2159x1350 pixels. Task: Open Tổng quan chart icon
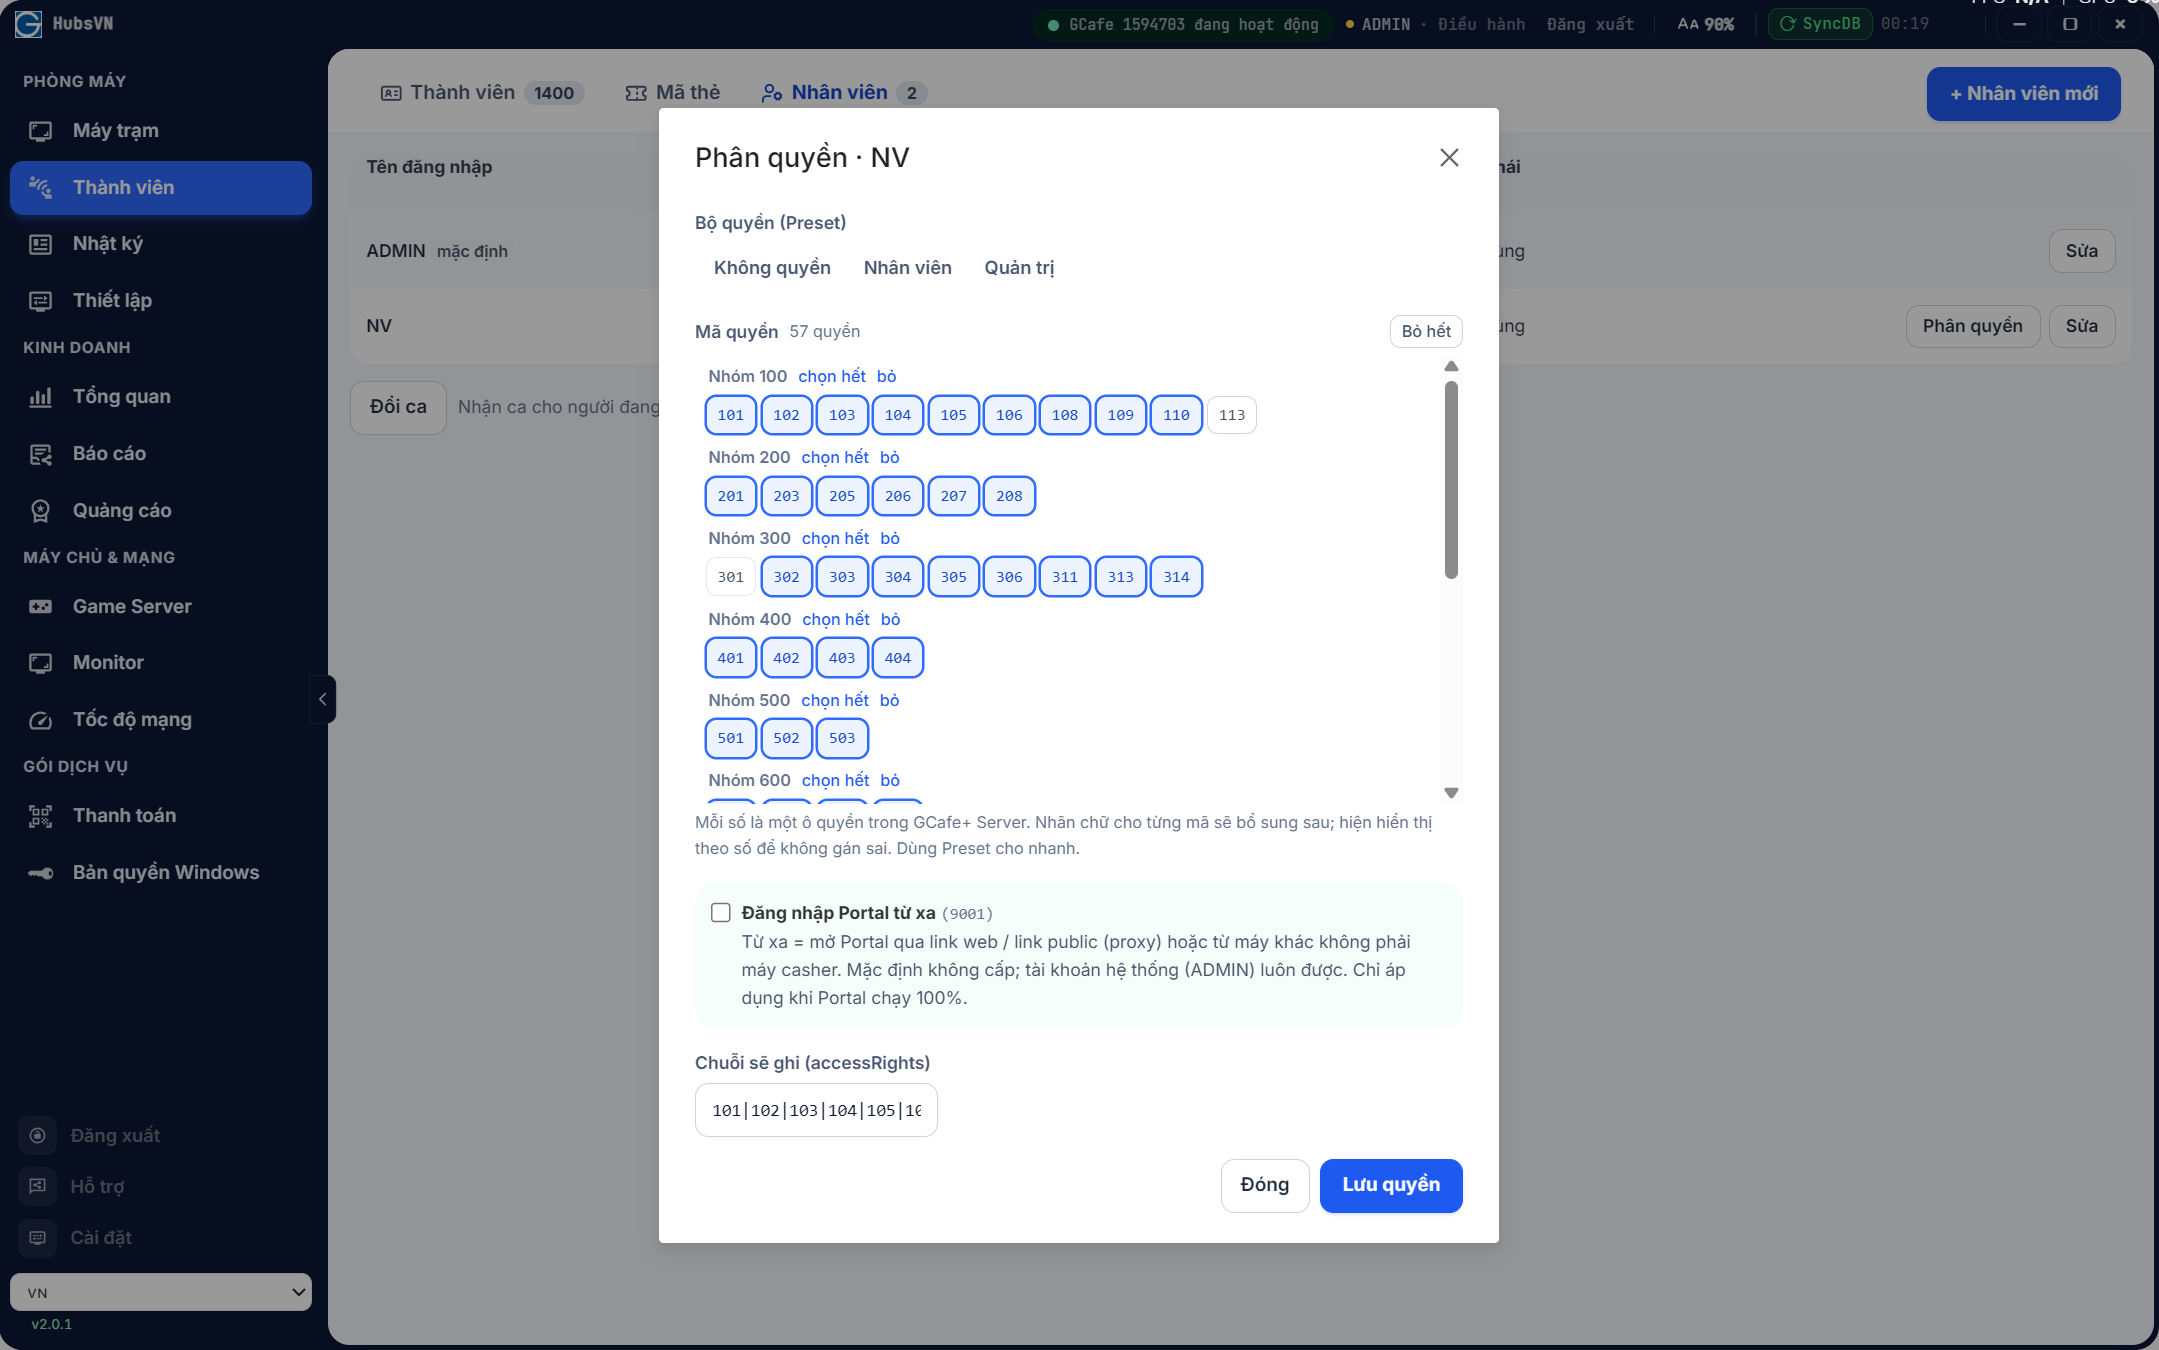pyautogui.click(x=40, y=397)
